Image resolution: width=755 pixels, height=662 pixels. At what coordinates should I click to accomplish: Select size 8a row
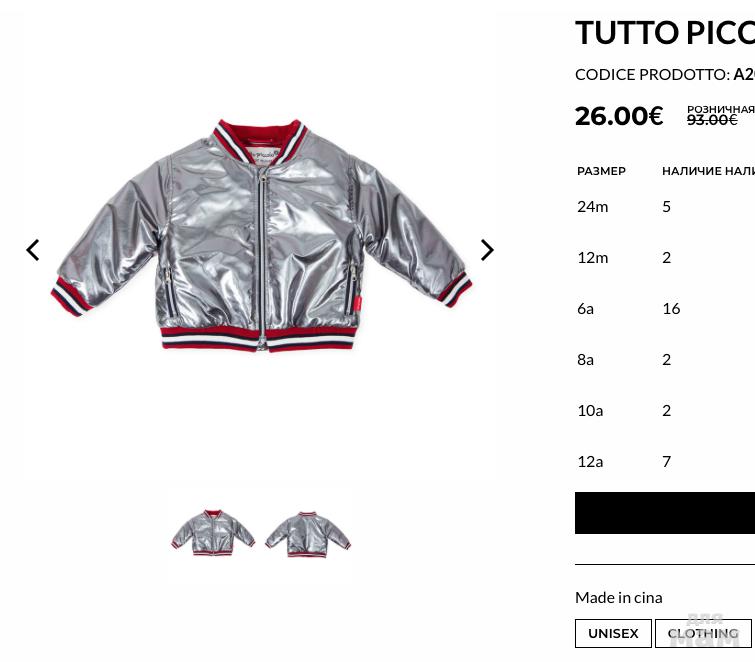[665, 360]
